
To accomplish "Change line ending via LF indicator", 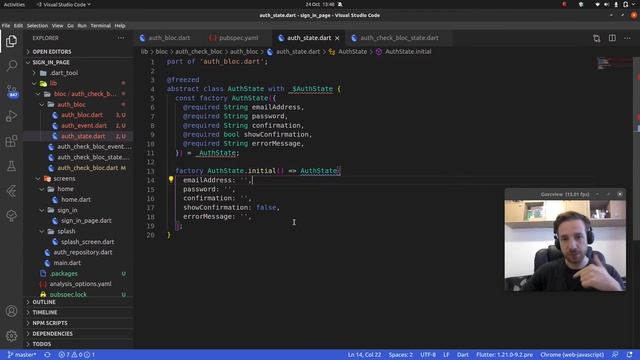I will point(446,355).
